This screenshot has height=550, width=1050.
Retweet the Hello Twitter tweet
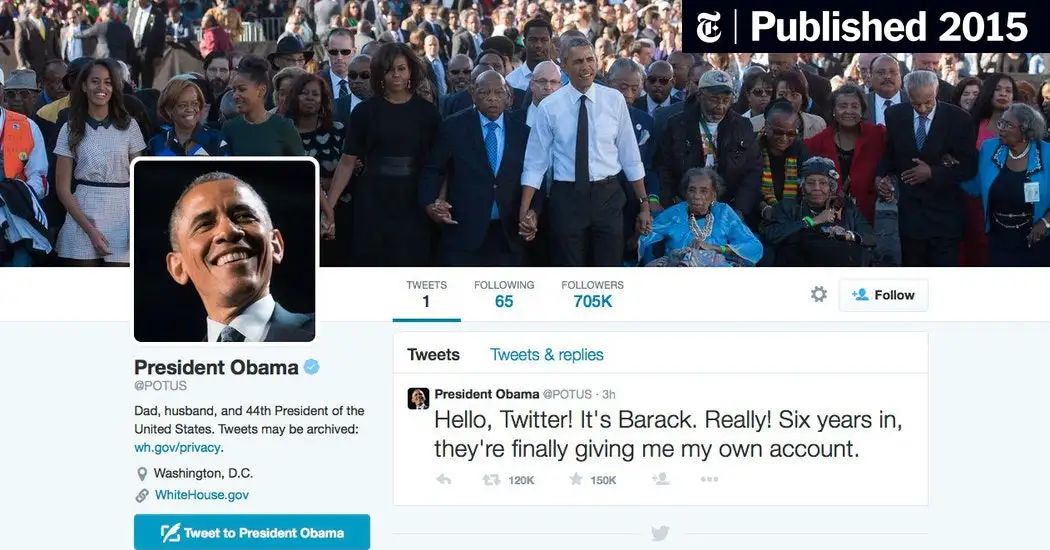coord(492,480)
